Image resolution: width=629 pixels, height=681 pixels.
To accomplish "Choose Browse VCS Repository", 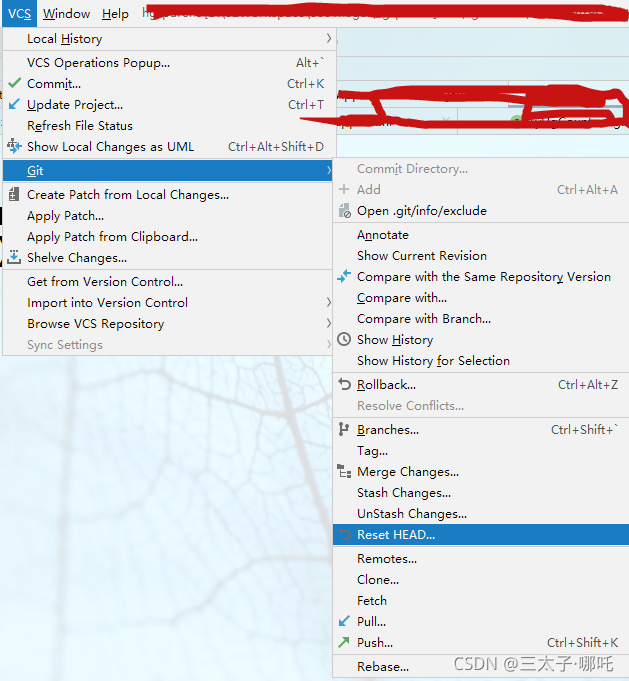I will click(x=168, y=324).
